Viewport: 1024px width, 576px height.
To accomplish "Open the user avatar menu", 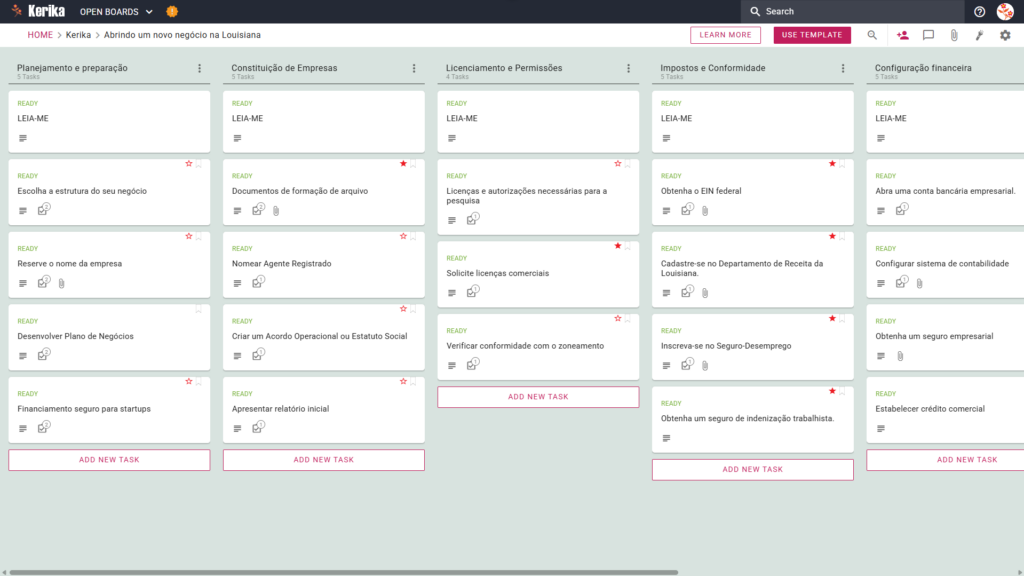I will (x=1005, y=11).
